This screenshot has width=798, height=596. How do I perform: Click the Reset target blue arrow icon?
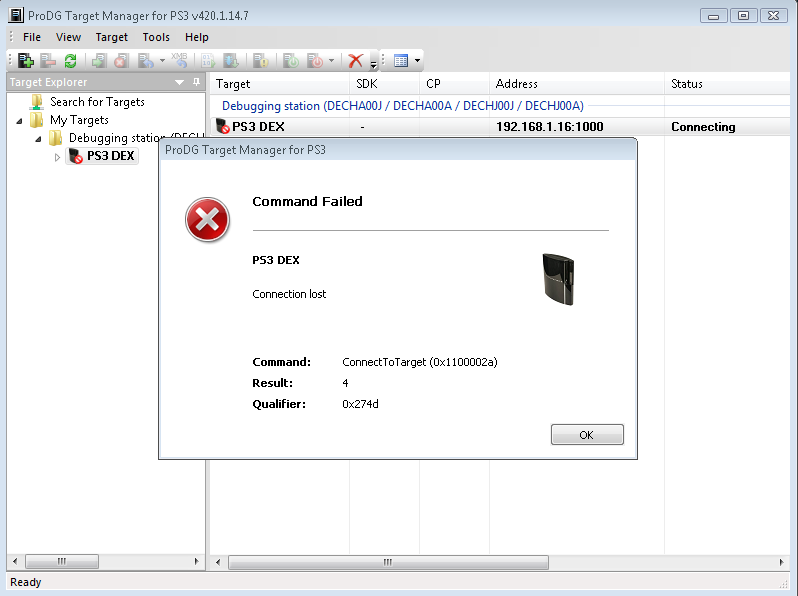tap(146, 61)
